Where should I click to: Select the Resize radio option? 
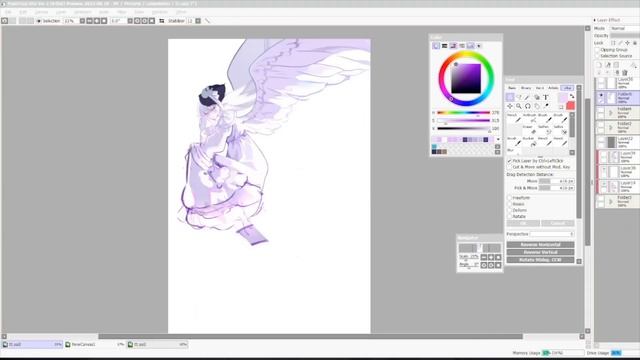(x=509, y=204)
